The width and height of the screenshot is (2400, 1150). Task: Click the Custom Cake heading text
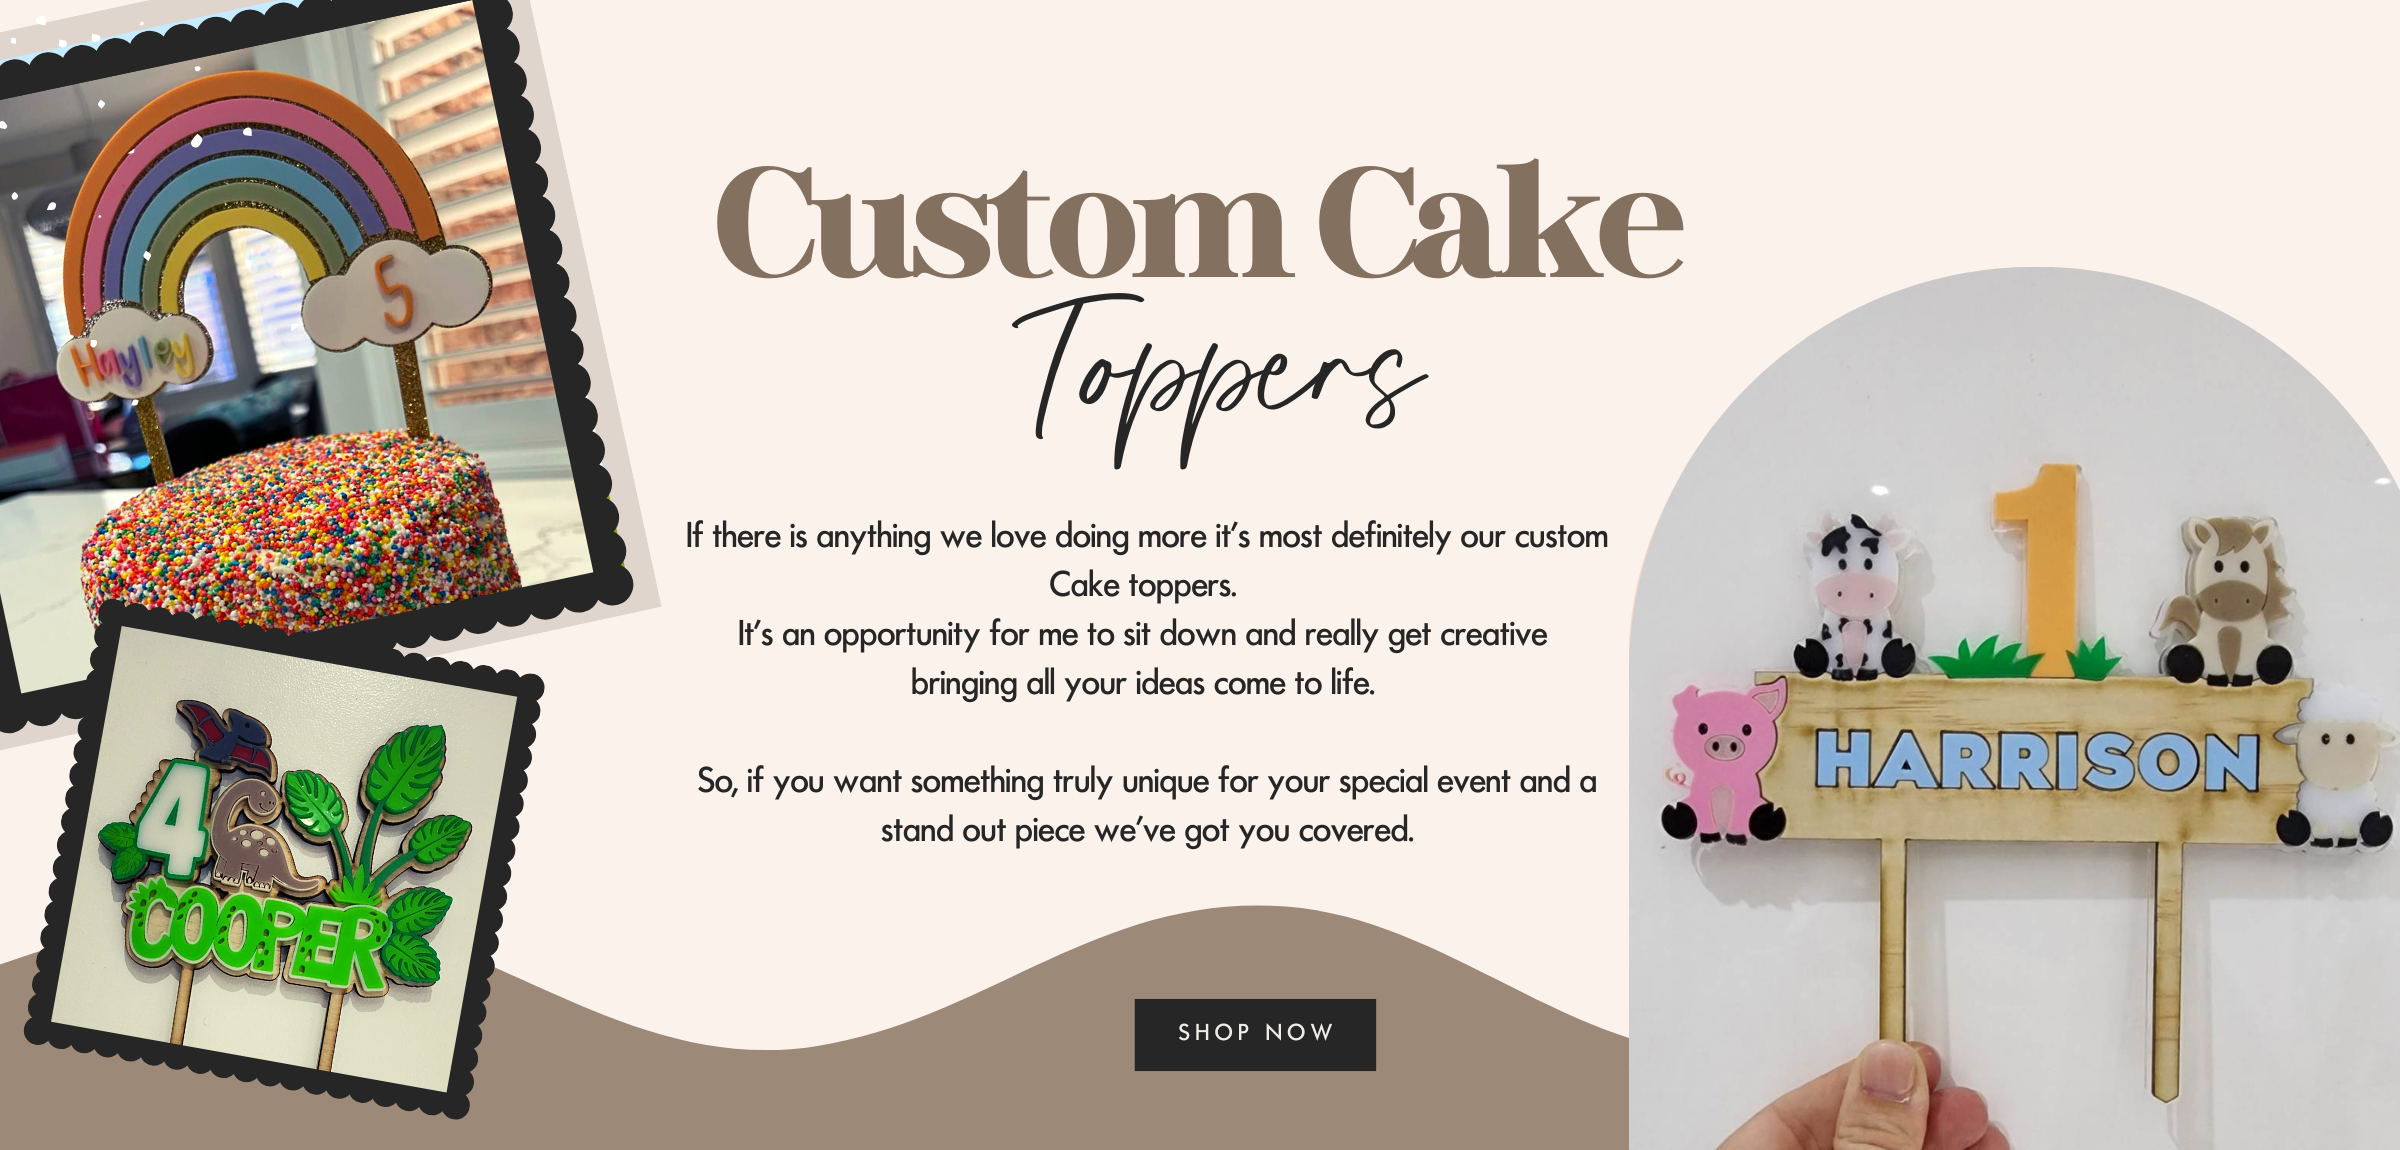(x=1198, y=220)
